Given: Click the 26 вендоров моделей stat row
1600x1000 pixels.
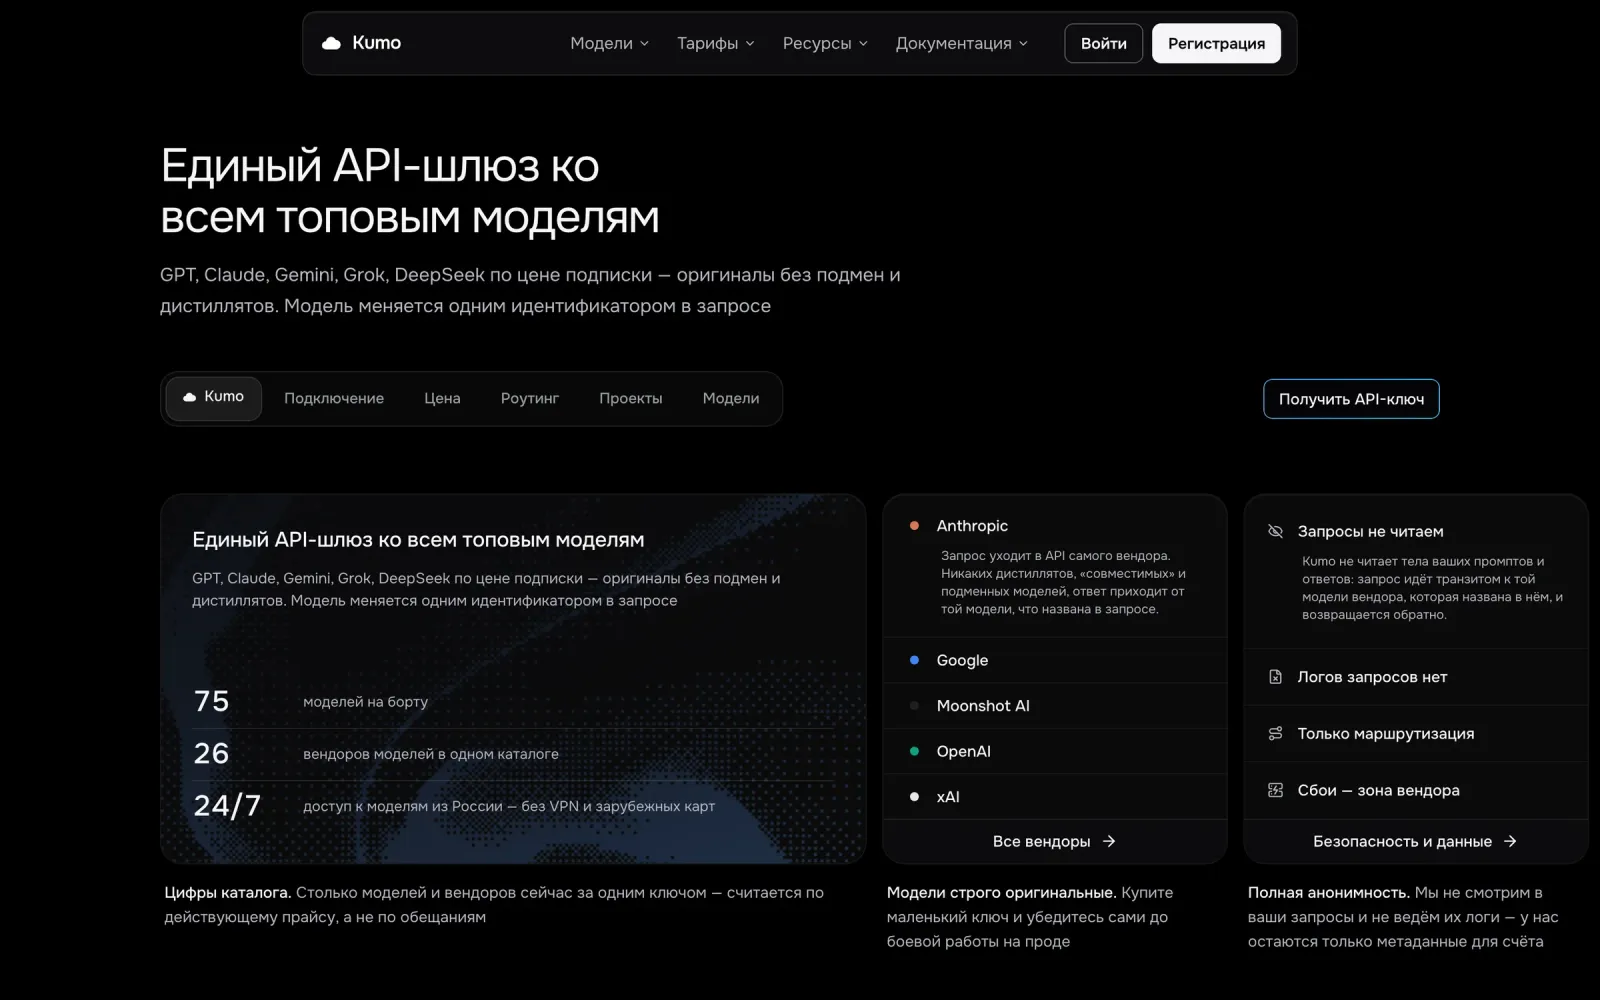Looking at the screenshot, I should pyautogui.click(x=513, y=753).
